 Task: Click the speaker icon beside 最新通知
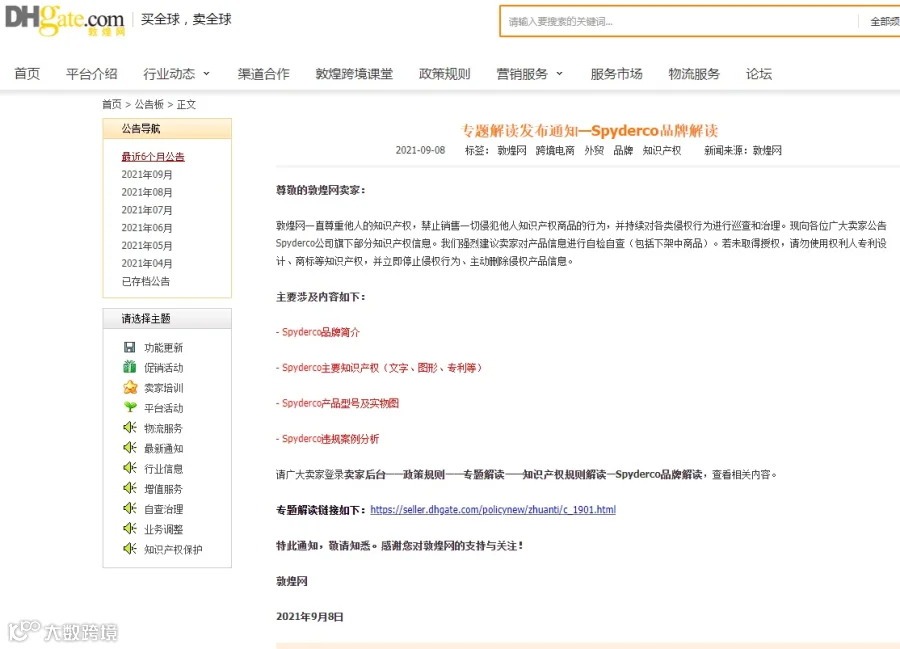point(130,448)
